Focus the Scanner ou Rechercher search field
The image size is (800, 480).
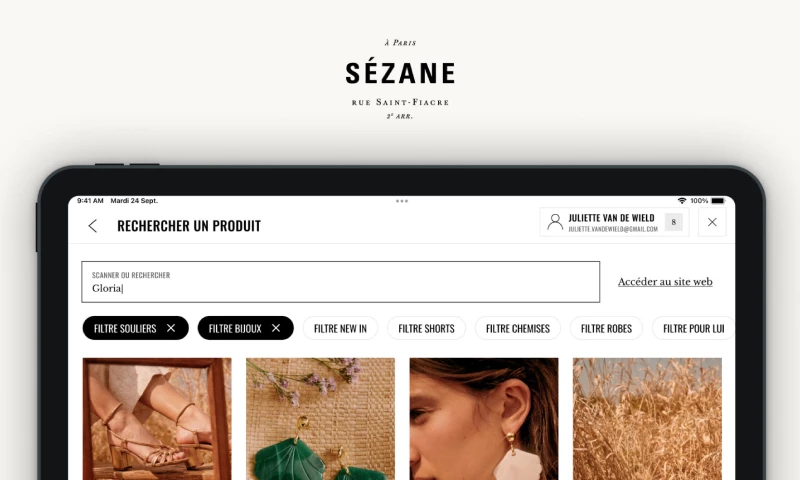(340, 282)
